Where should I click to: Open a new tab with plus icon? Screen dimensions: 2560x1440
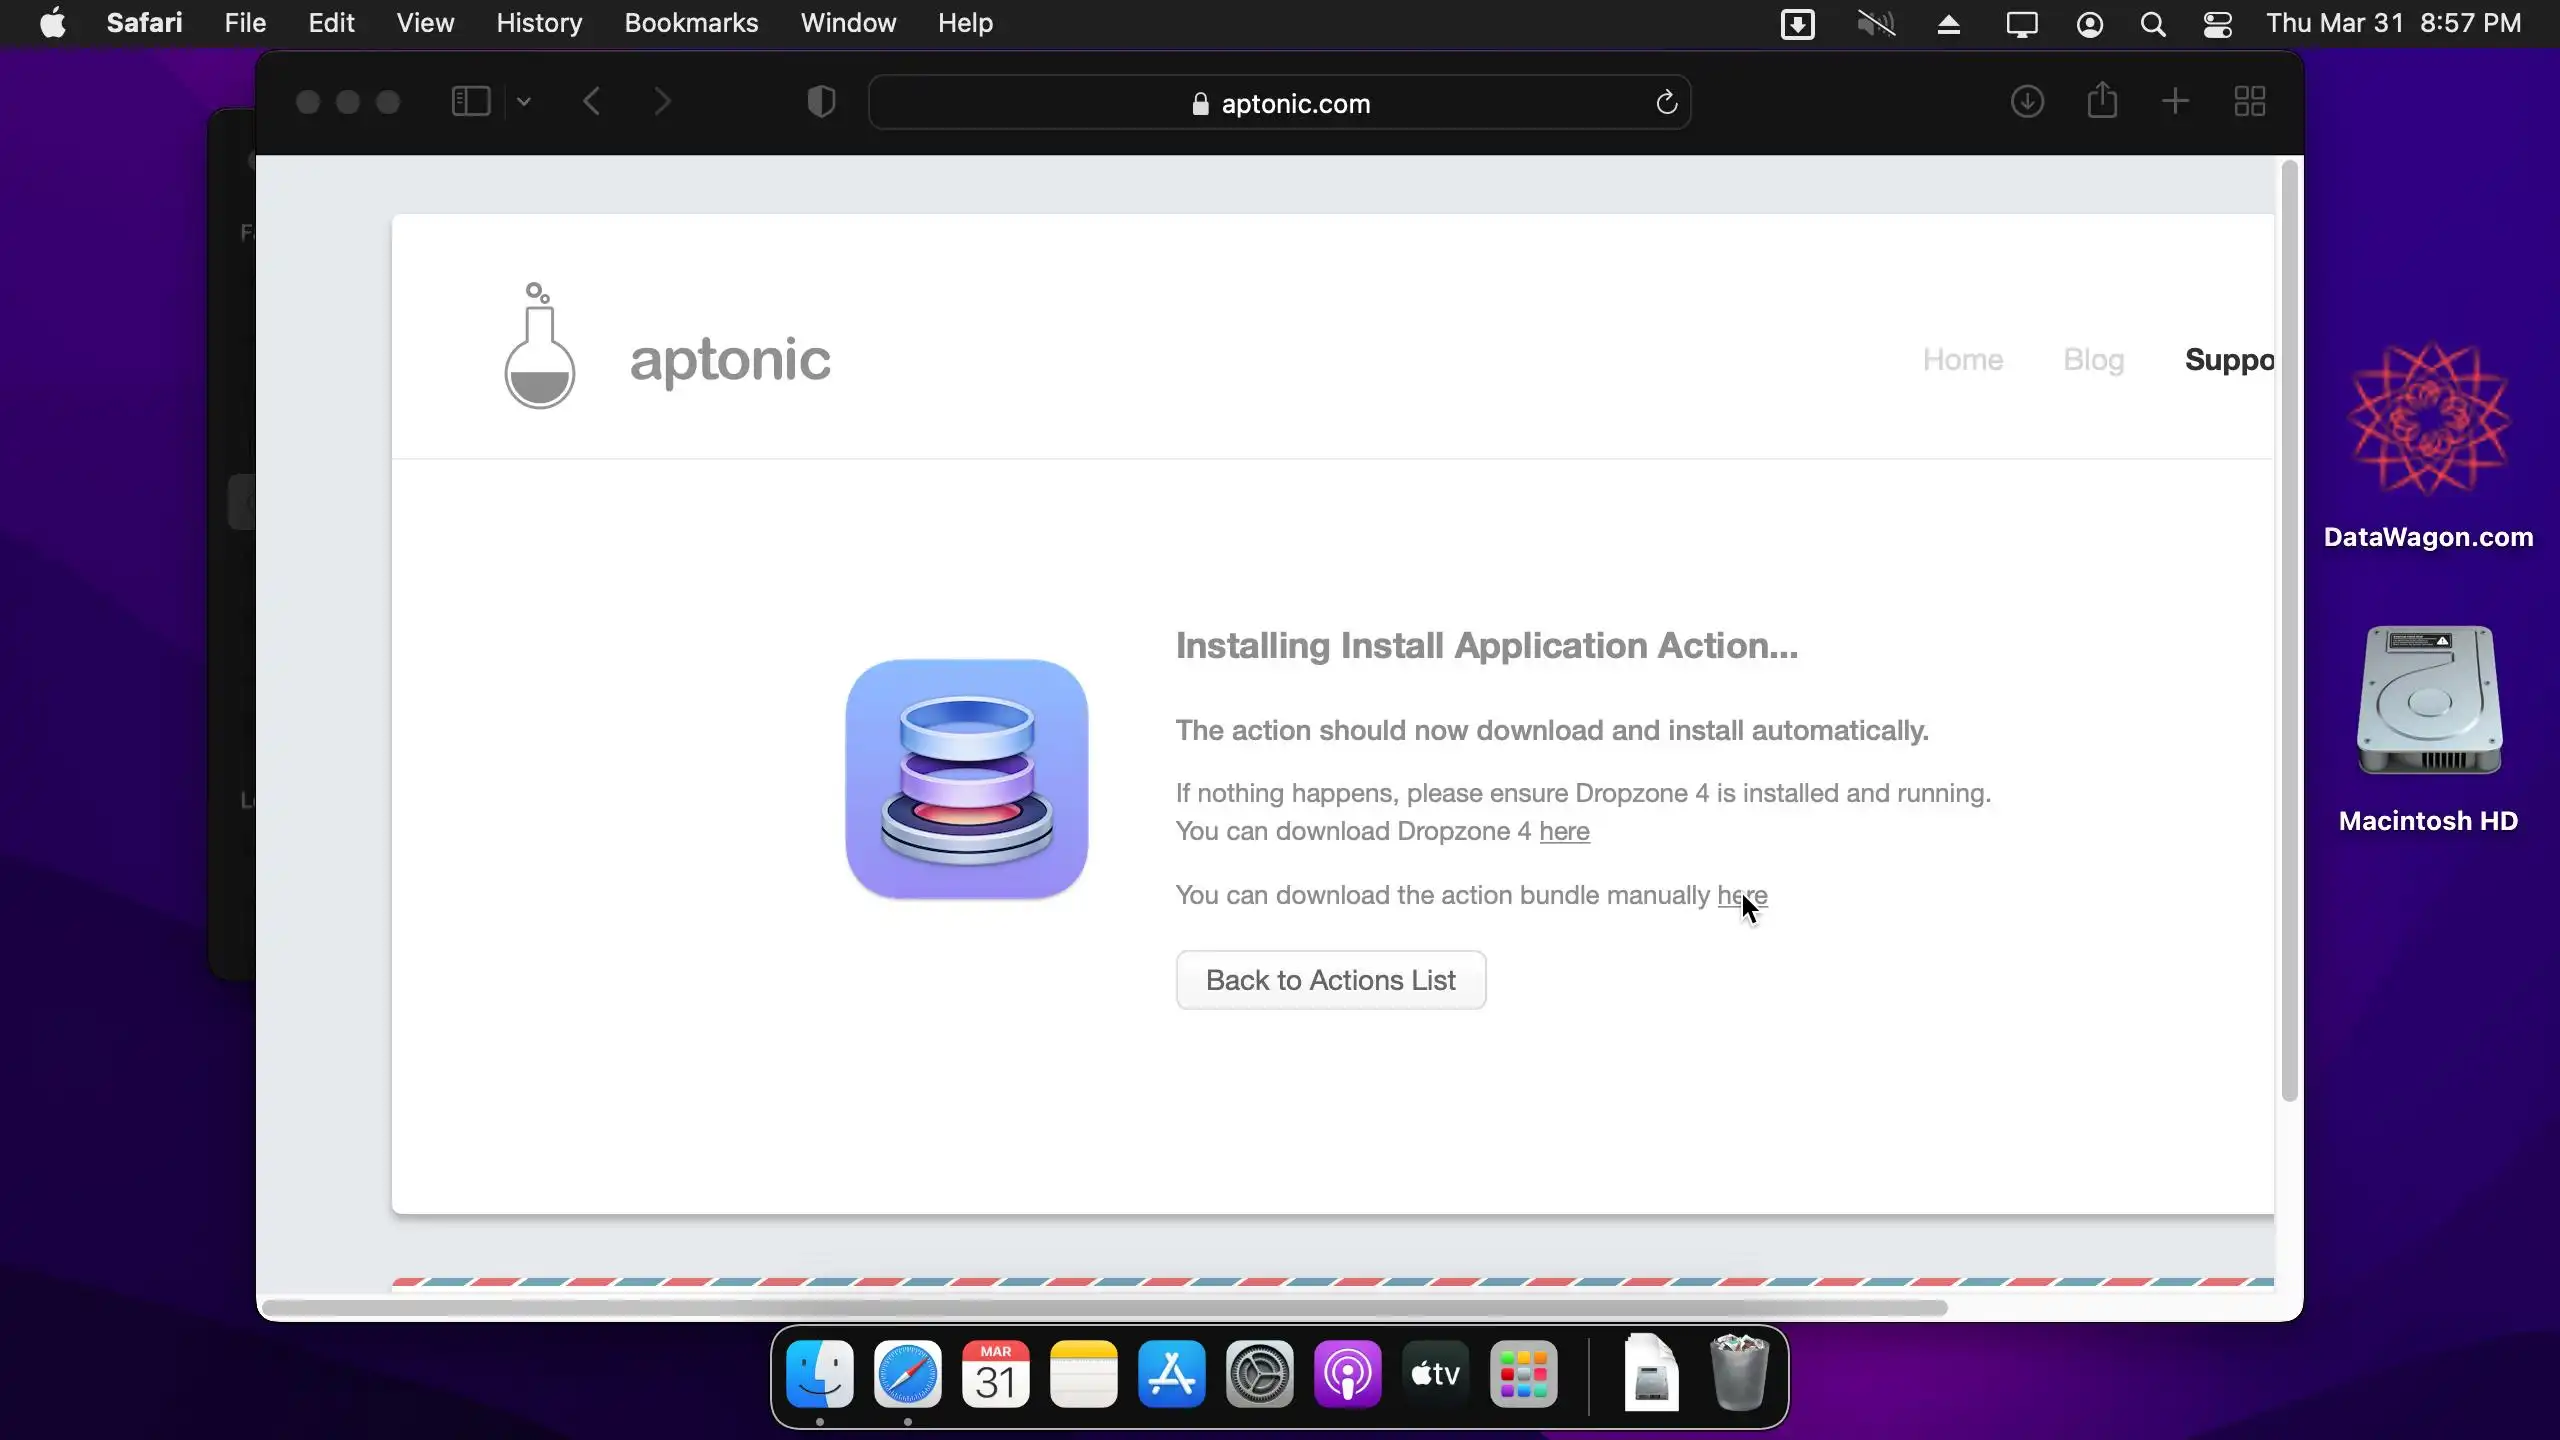click(2175, 102)
